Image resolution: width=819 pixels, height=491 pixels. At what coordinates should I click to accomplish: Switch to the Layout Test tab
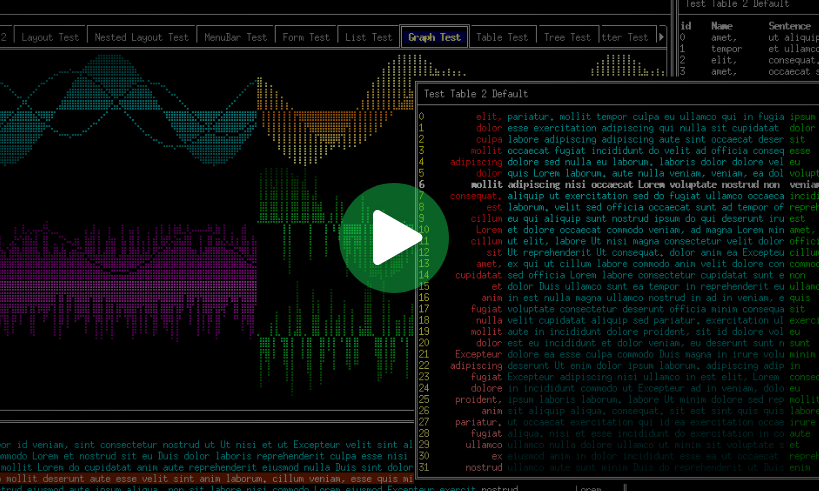(50, 37)
